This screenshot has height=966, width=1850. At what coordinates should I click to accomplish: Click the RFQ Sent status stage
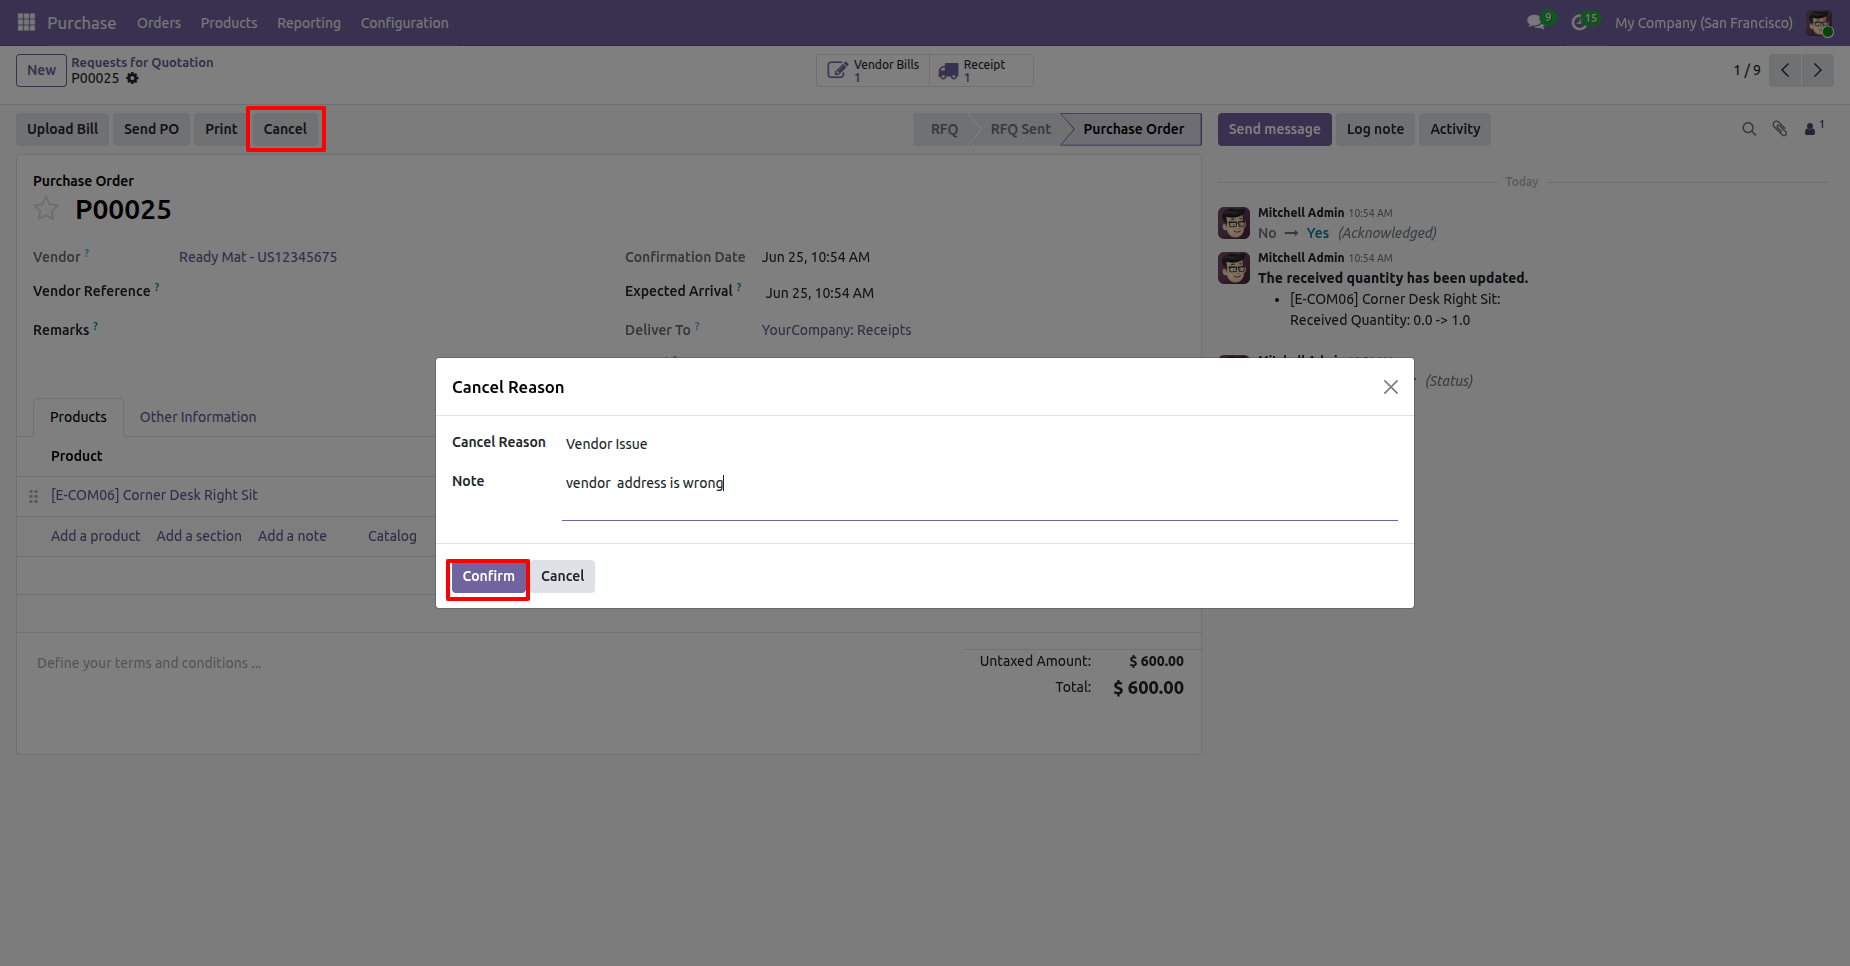click(x=1020, y=129)
